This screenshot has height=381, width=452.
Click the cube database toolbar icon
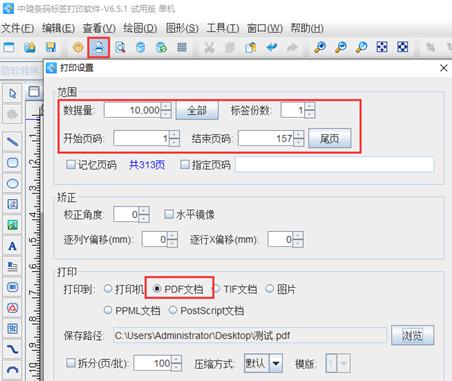click(x=161, y=47)
